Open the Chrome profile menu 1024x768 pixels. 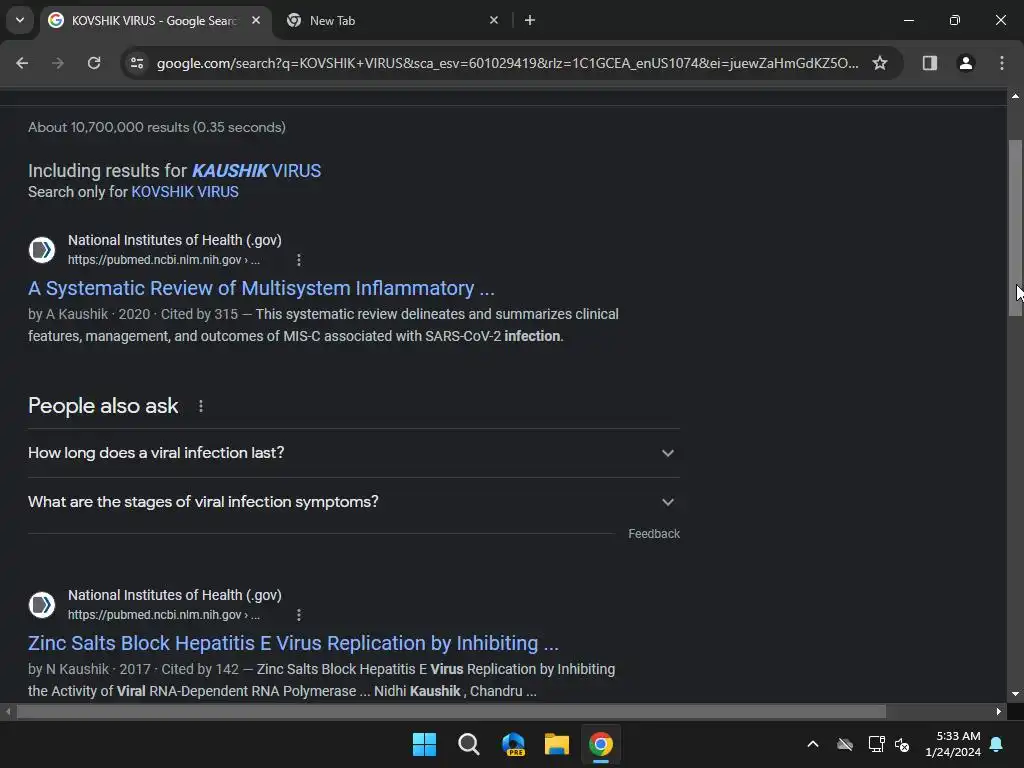pos(965,63)
